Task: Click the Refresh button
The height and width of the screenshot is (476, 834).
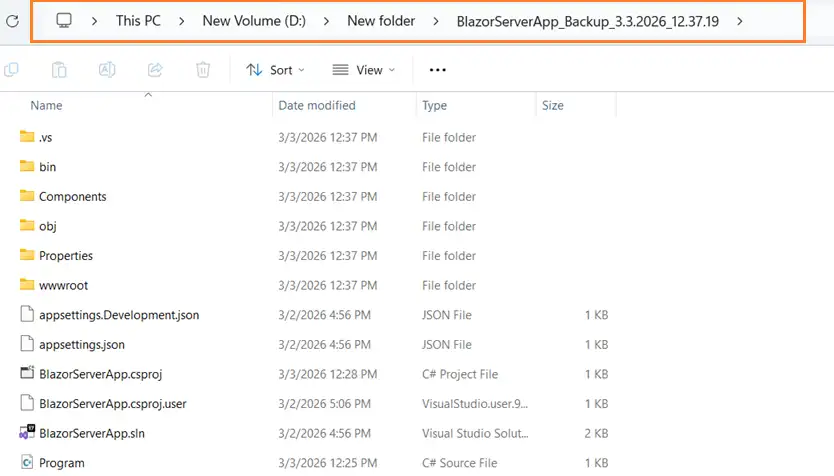Action: (x=12, y=21)
